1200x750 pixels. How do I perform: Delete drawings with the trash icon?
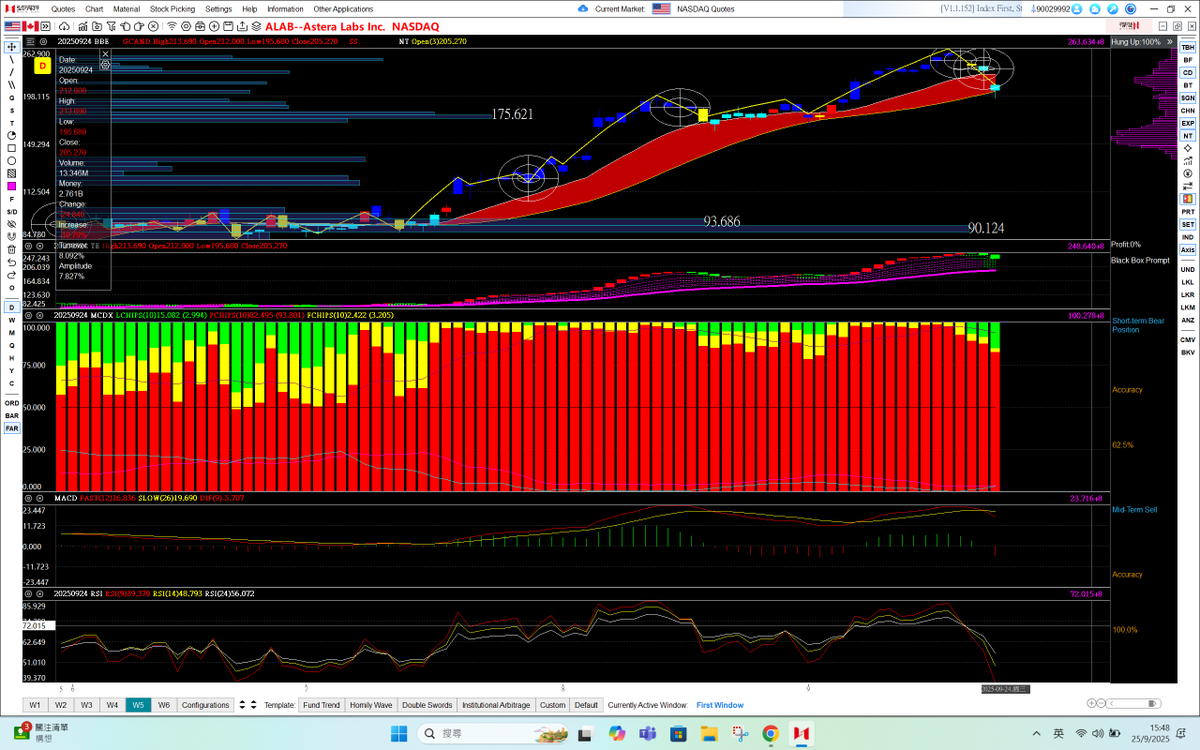[12, 251]
